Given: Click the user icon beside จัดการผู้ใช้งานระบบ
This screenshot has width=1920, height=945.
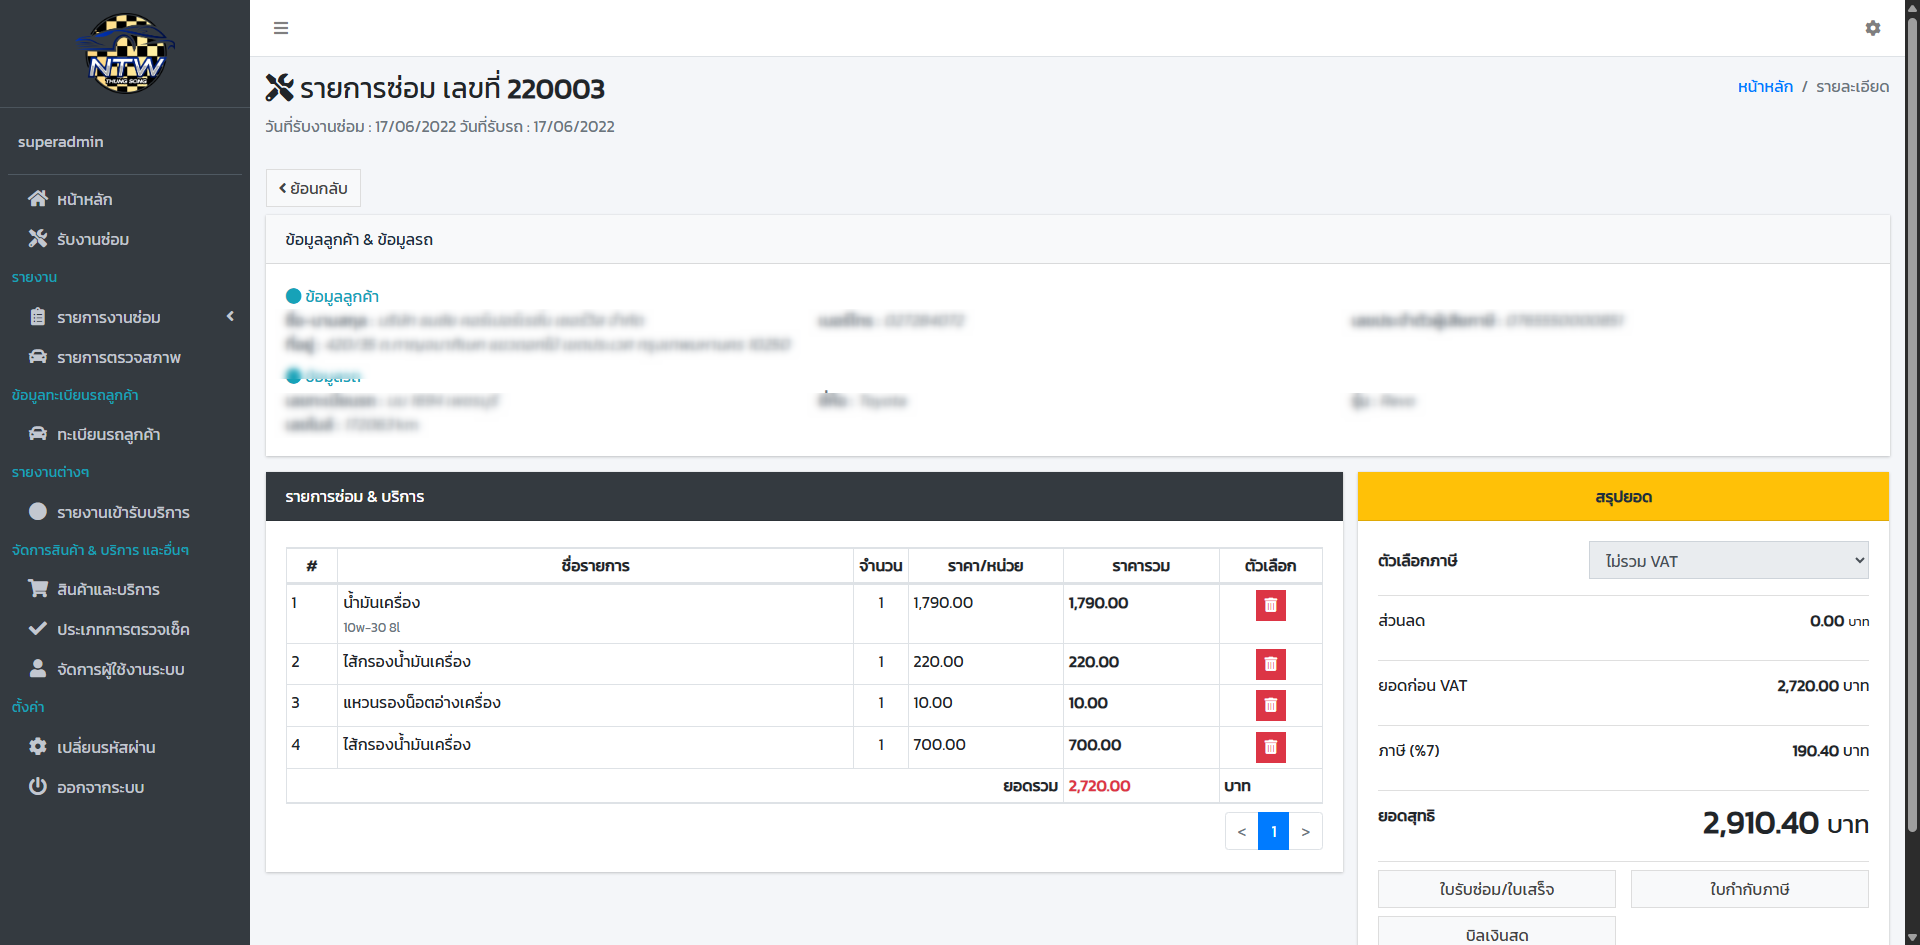Looking at the screenshot, I should point(38,669).
